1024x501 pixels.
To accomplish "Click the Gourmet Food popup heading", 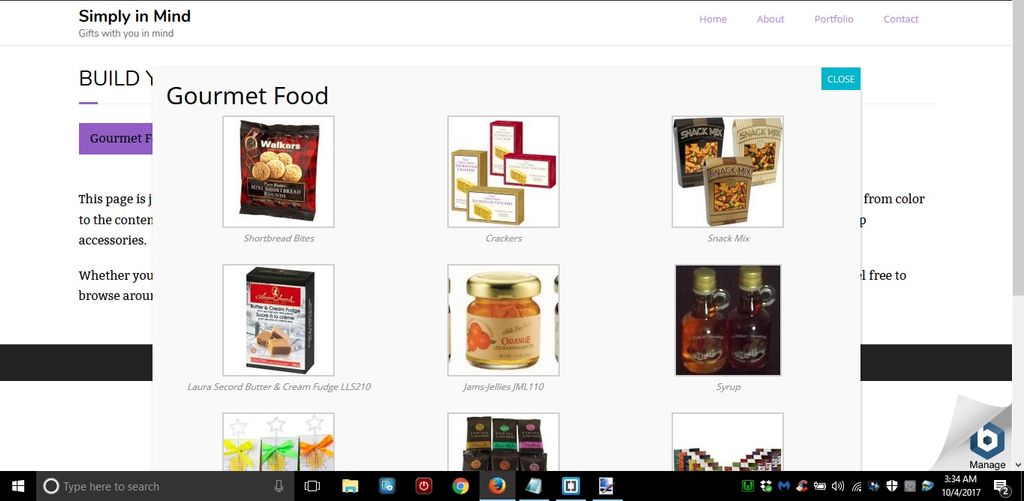I will pos(248,96).
